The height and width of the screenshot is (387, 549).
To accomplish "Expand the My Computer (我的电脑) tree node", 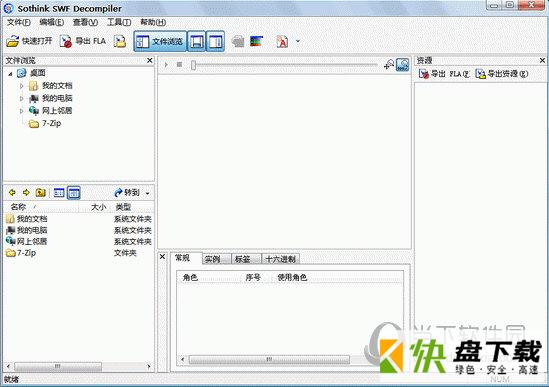I will coord(22,98).
